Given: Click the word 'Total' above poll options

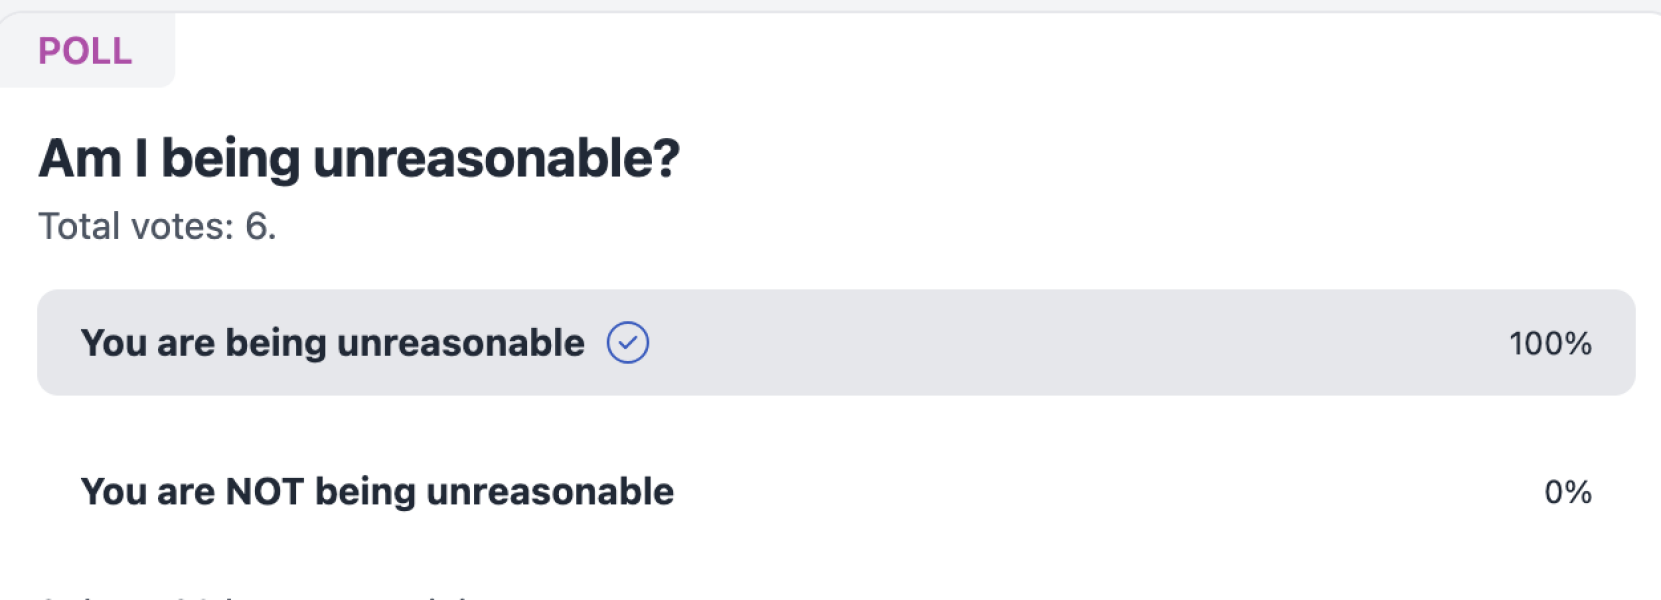Looking at the screenshot, I should point(79,227).
